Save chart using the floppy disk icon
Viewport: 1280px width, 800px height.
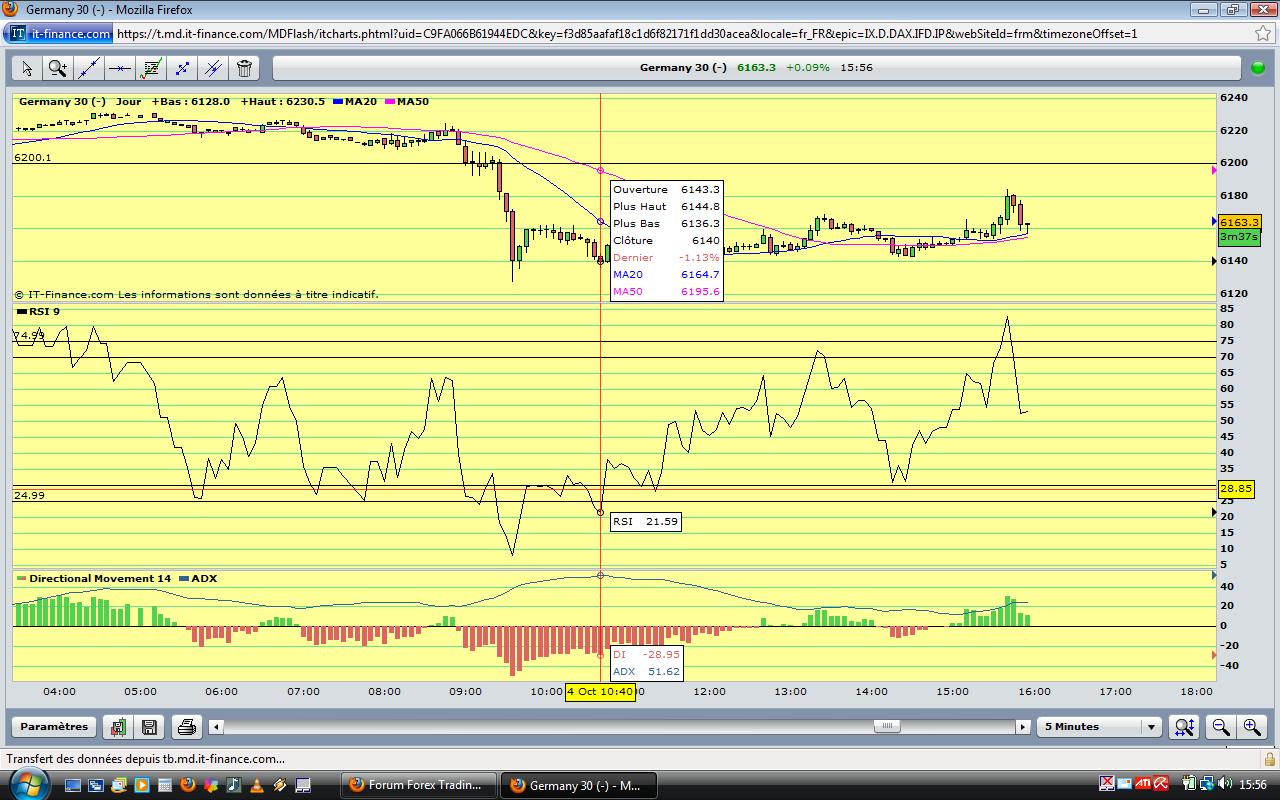tap(149, 727)
